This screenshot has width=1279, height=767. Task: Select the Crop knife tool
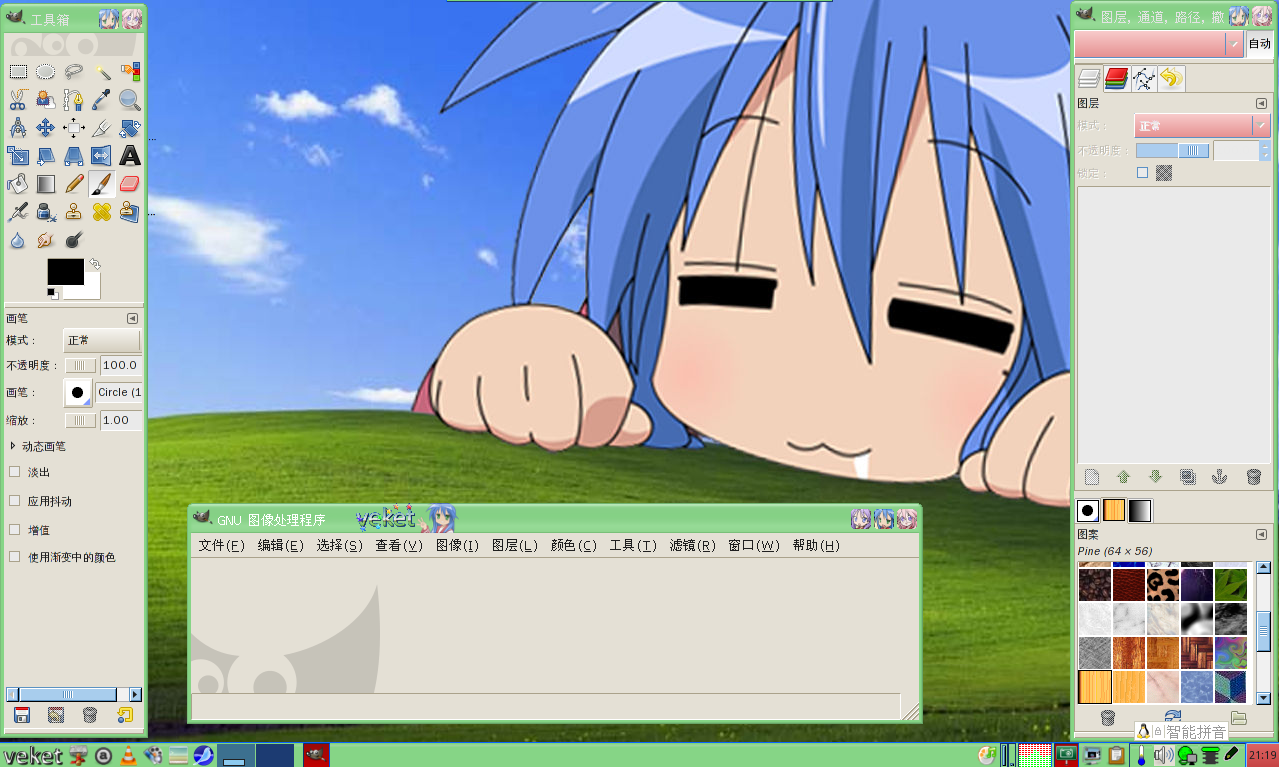[x=102, y=127]
